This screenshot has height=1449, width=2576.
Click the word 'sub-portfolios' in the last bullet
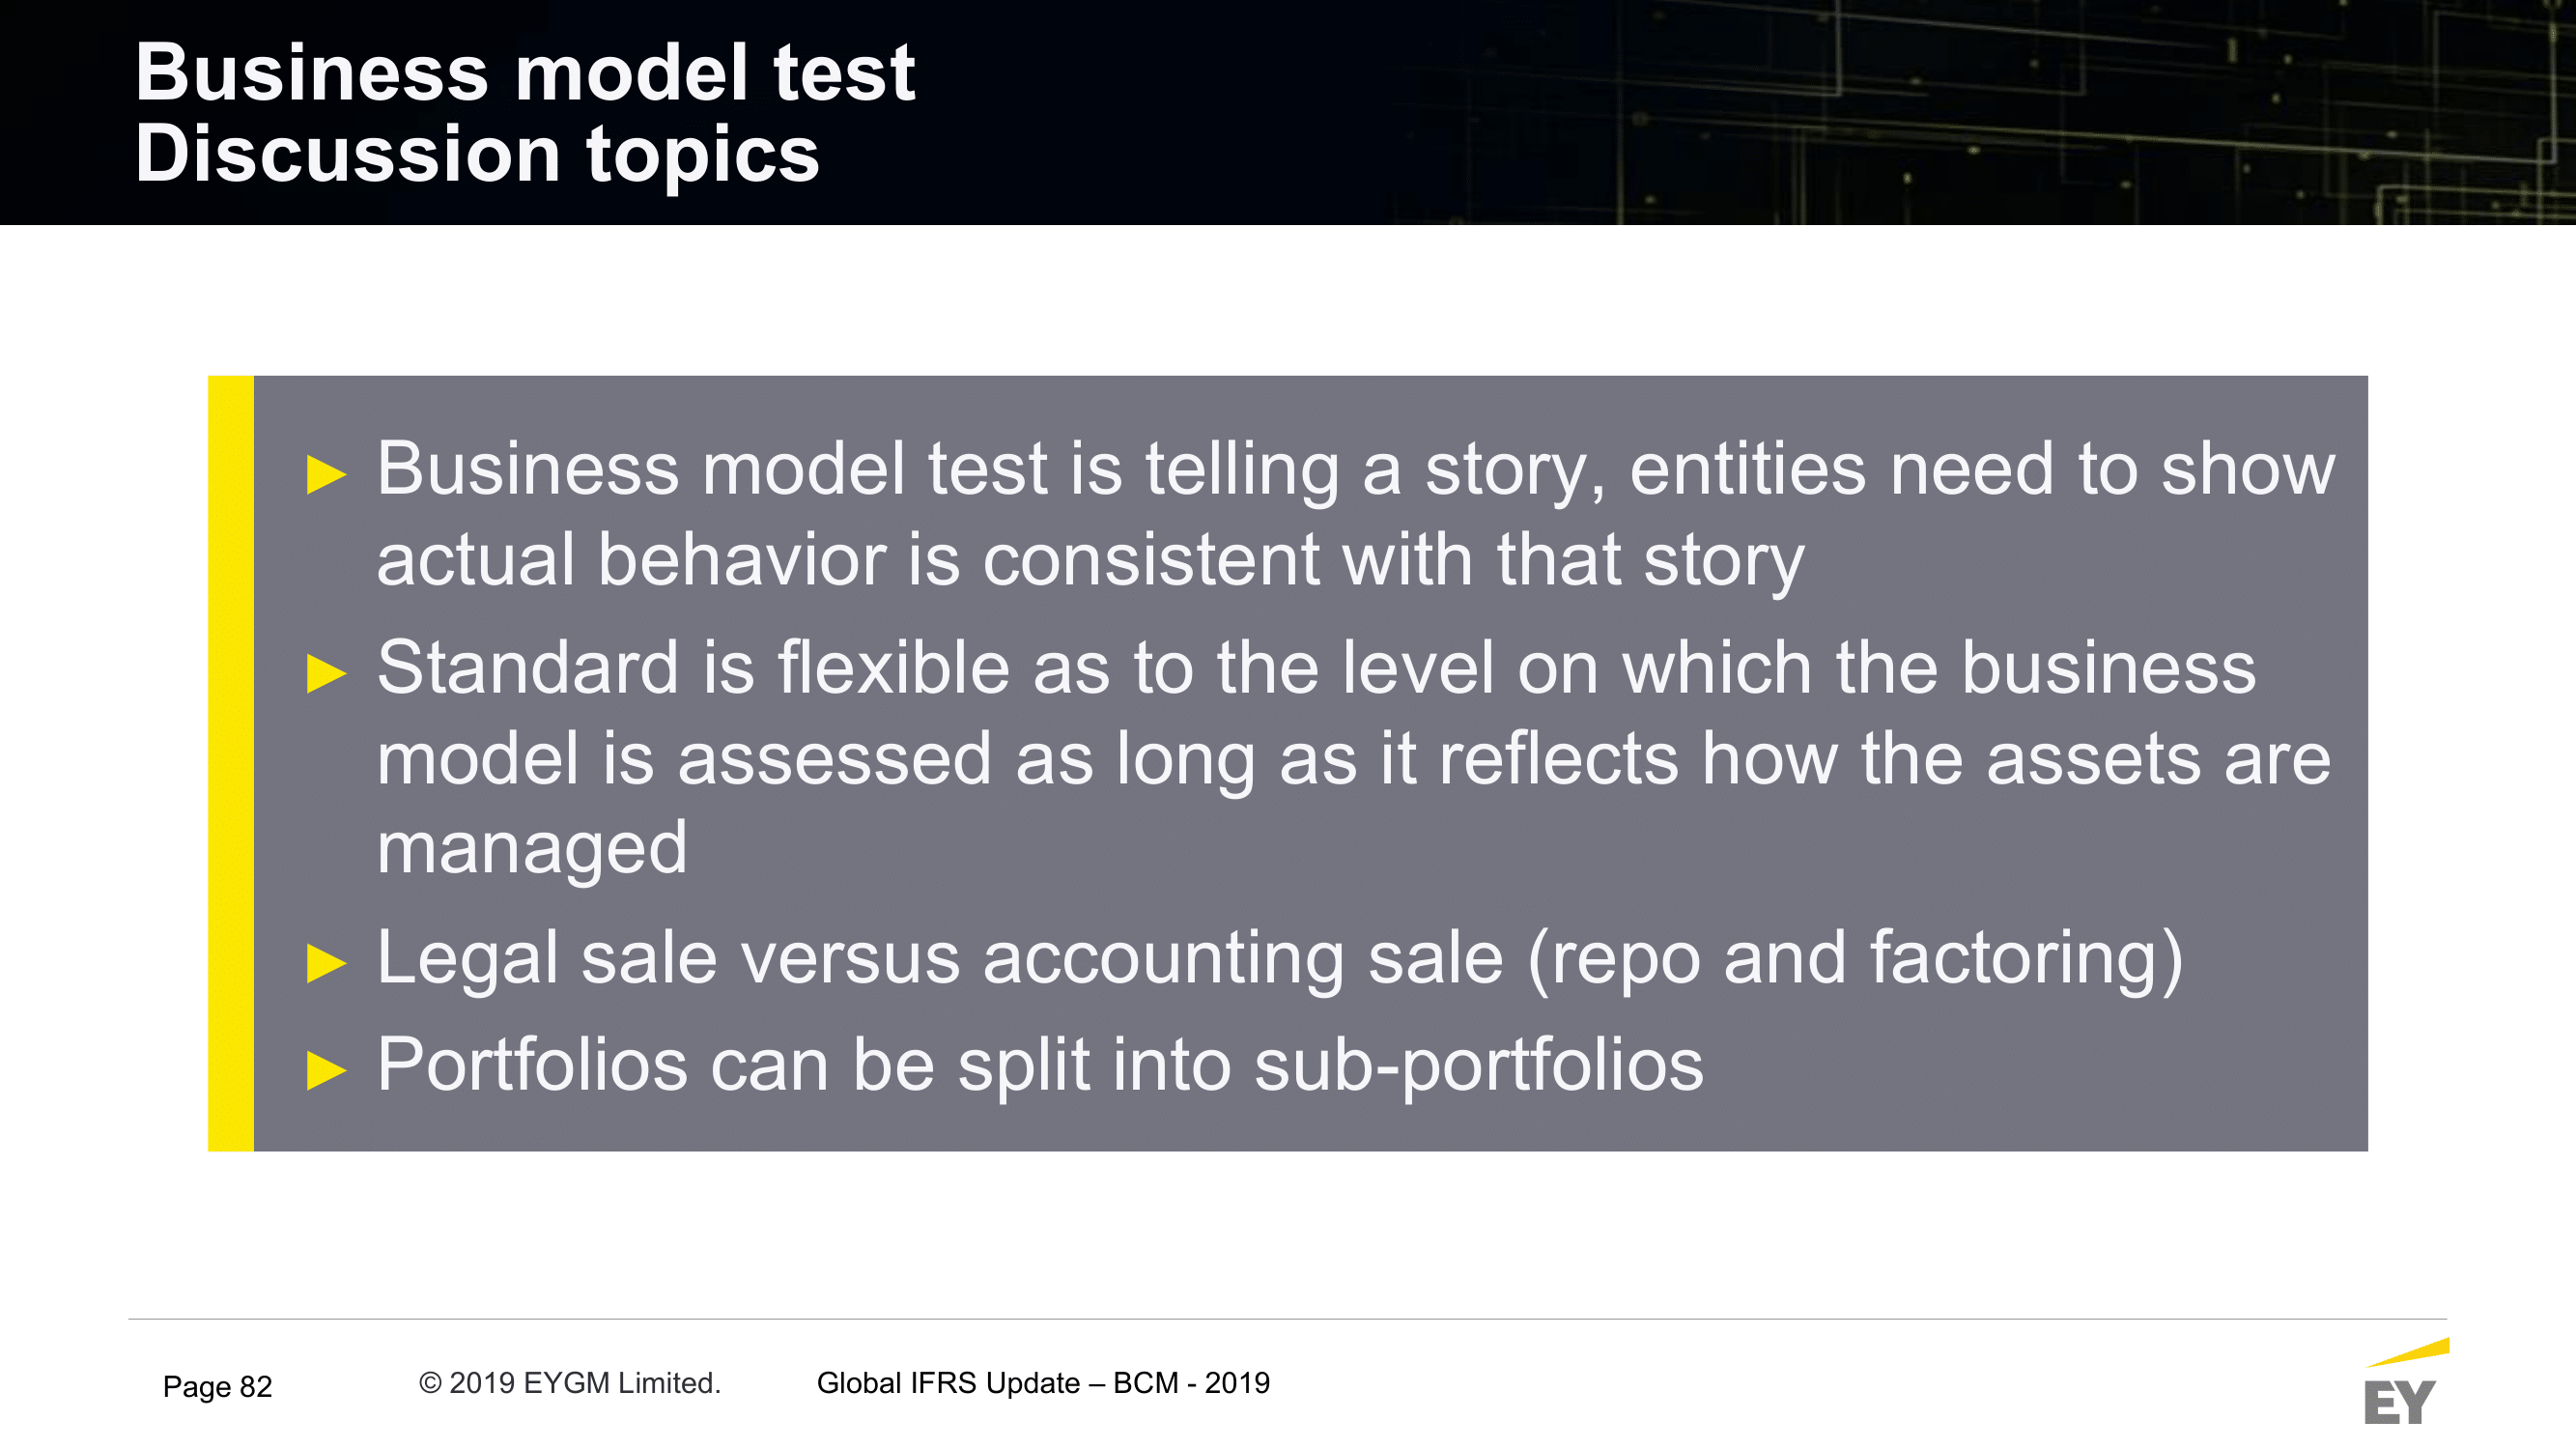coord(1479,1066)
